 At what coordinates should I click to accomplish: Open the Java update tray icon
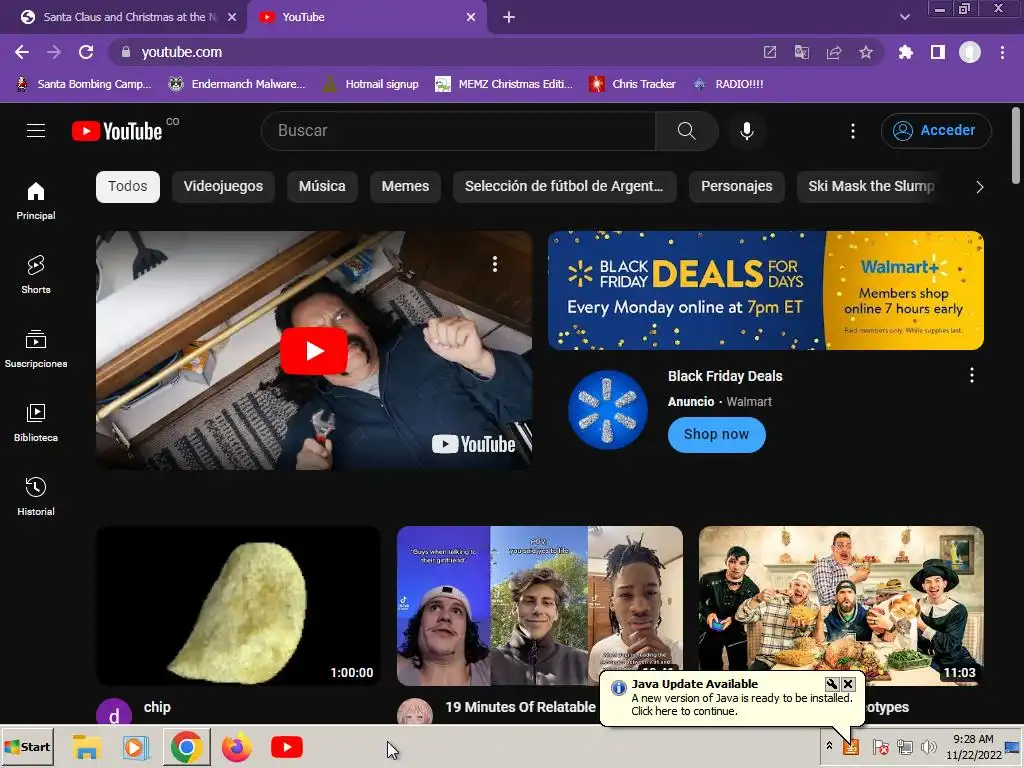pyautogui.click(x=851, y=746)
